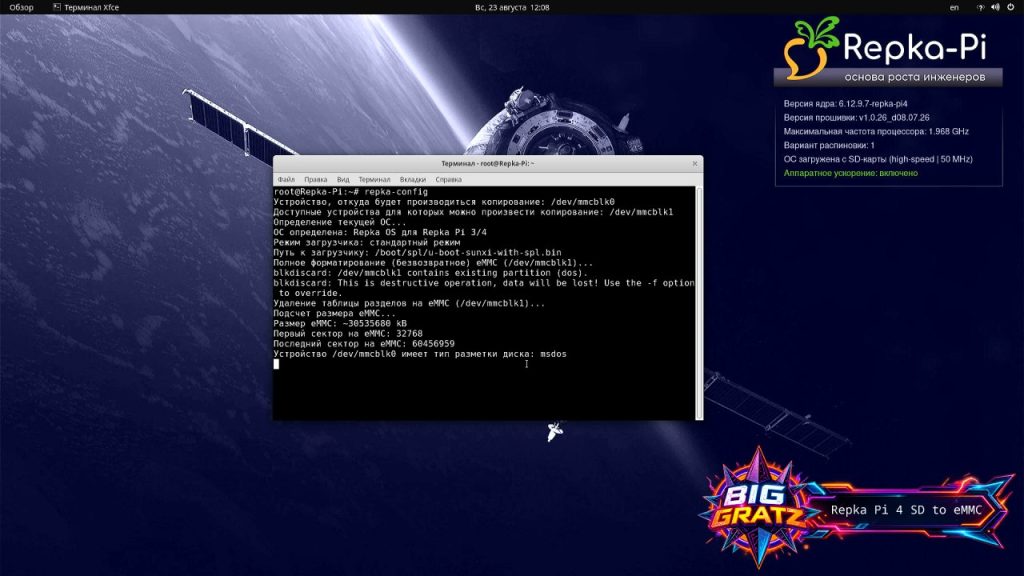Open the Файл menu in the terminal
This screenshot has width=1024, height=576.
286,179
